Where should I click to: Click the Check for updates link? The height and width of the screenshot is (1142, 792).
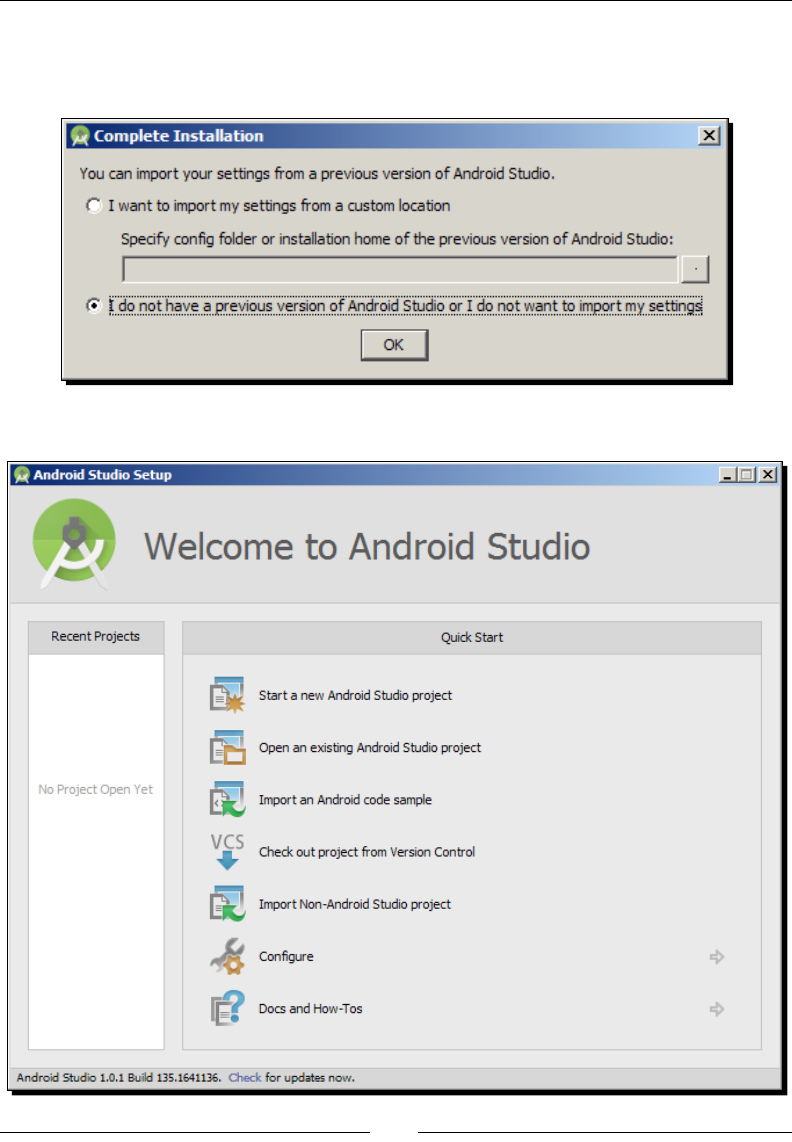244,1077
